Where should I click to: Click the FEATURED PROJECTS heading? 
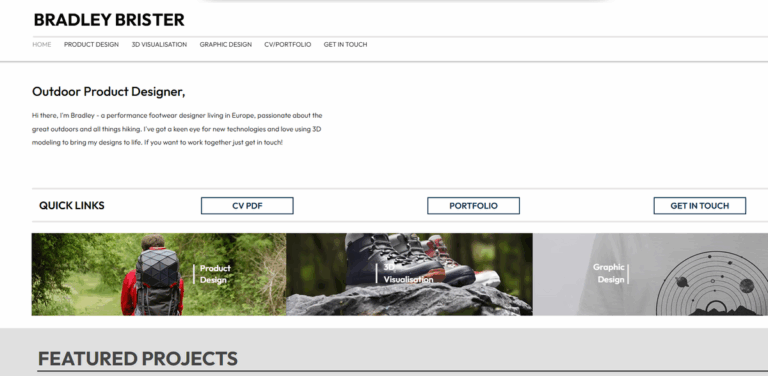[x=138, y=359]
